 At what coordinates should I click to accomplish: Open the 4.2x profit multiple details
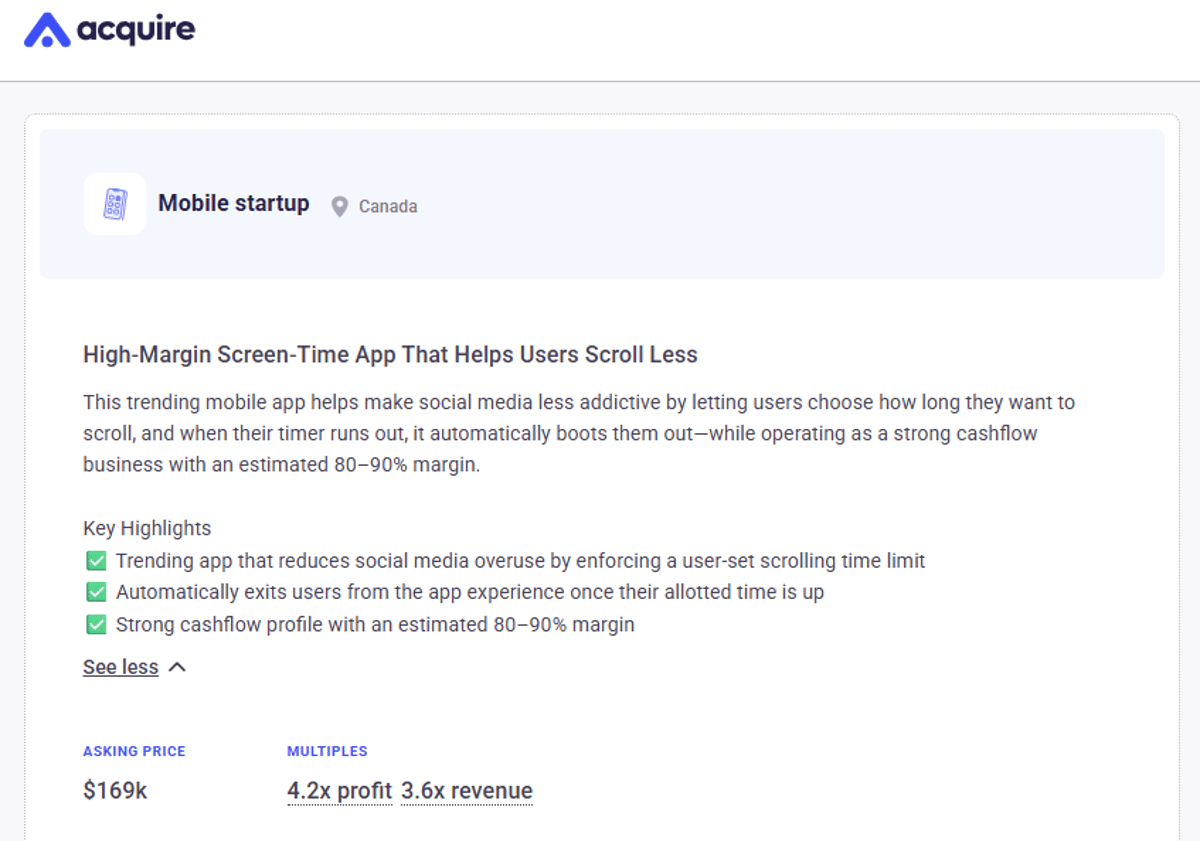(x=339, y=790)
